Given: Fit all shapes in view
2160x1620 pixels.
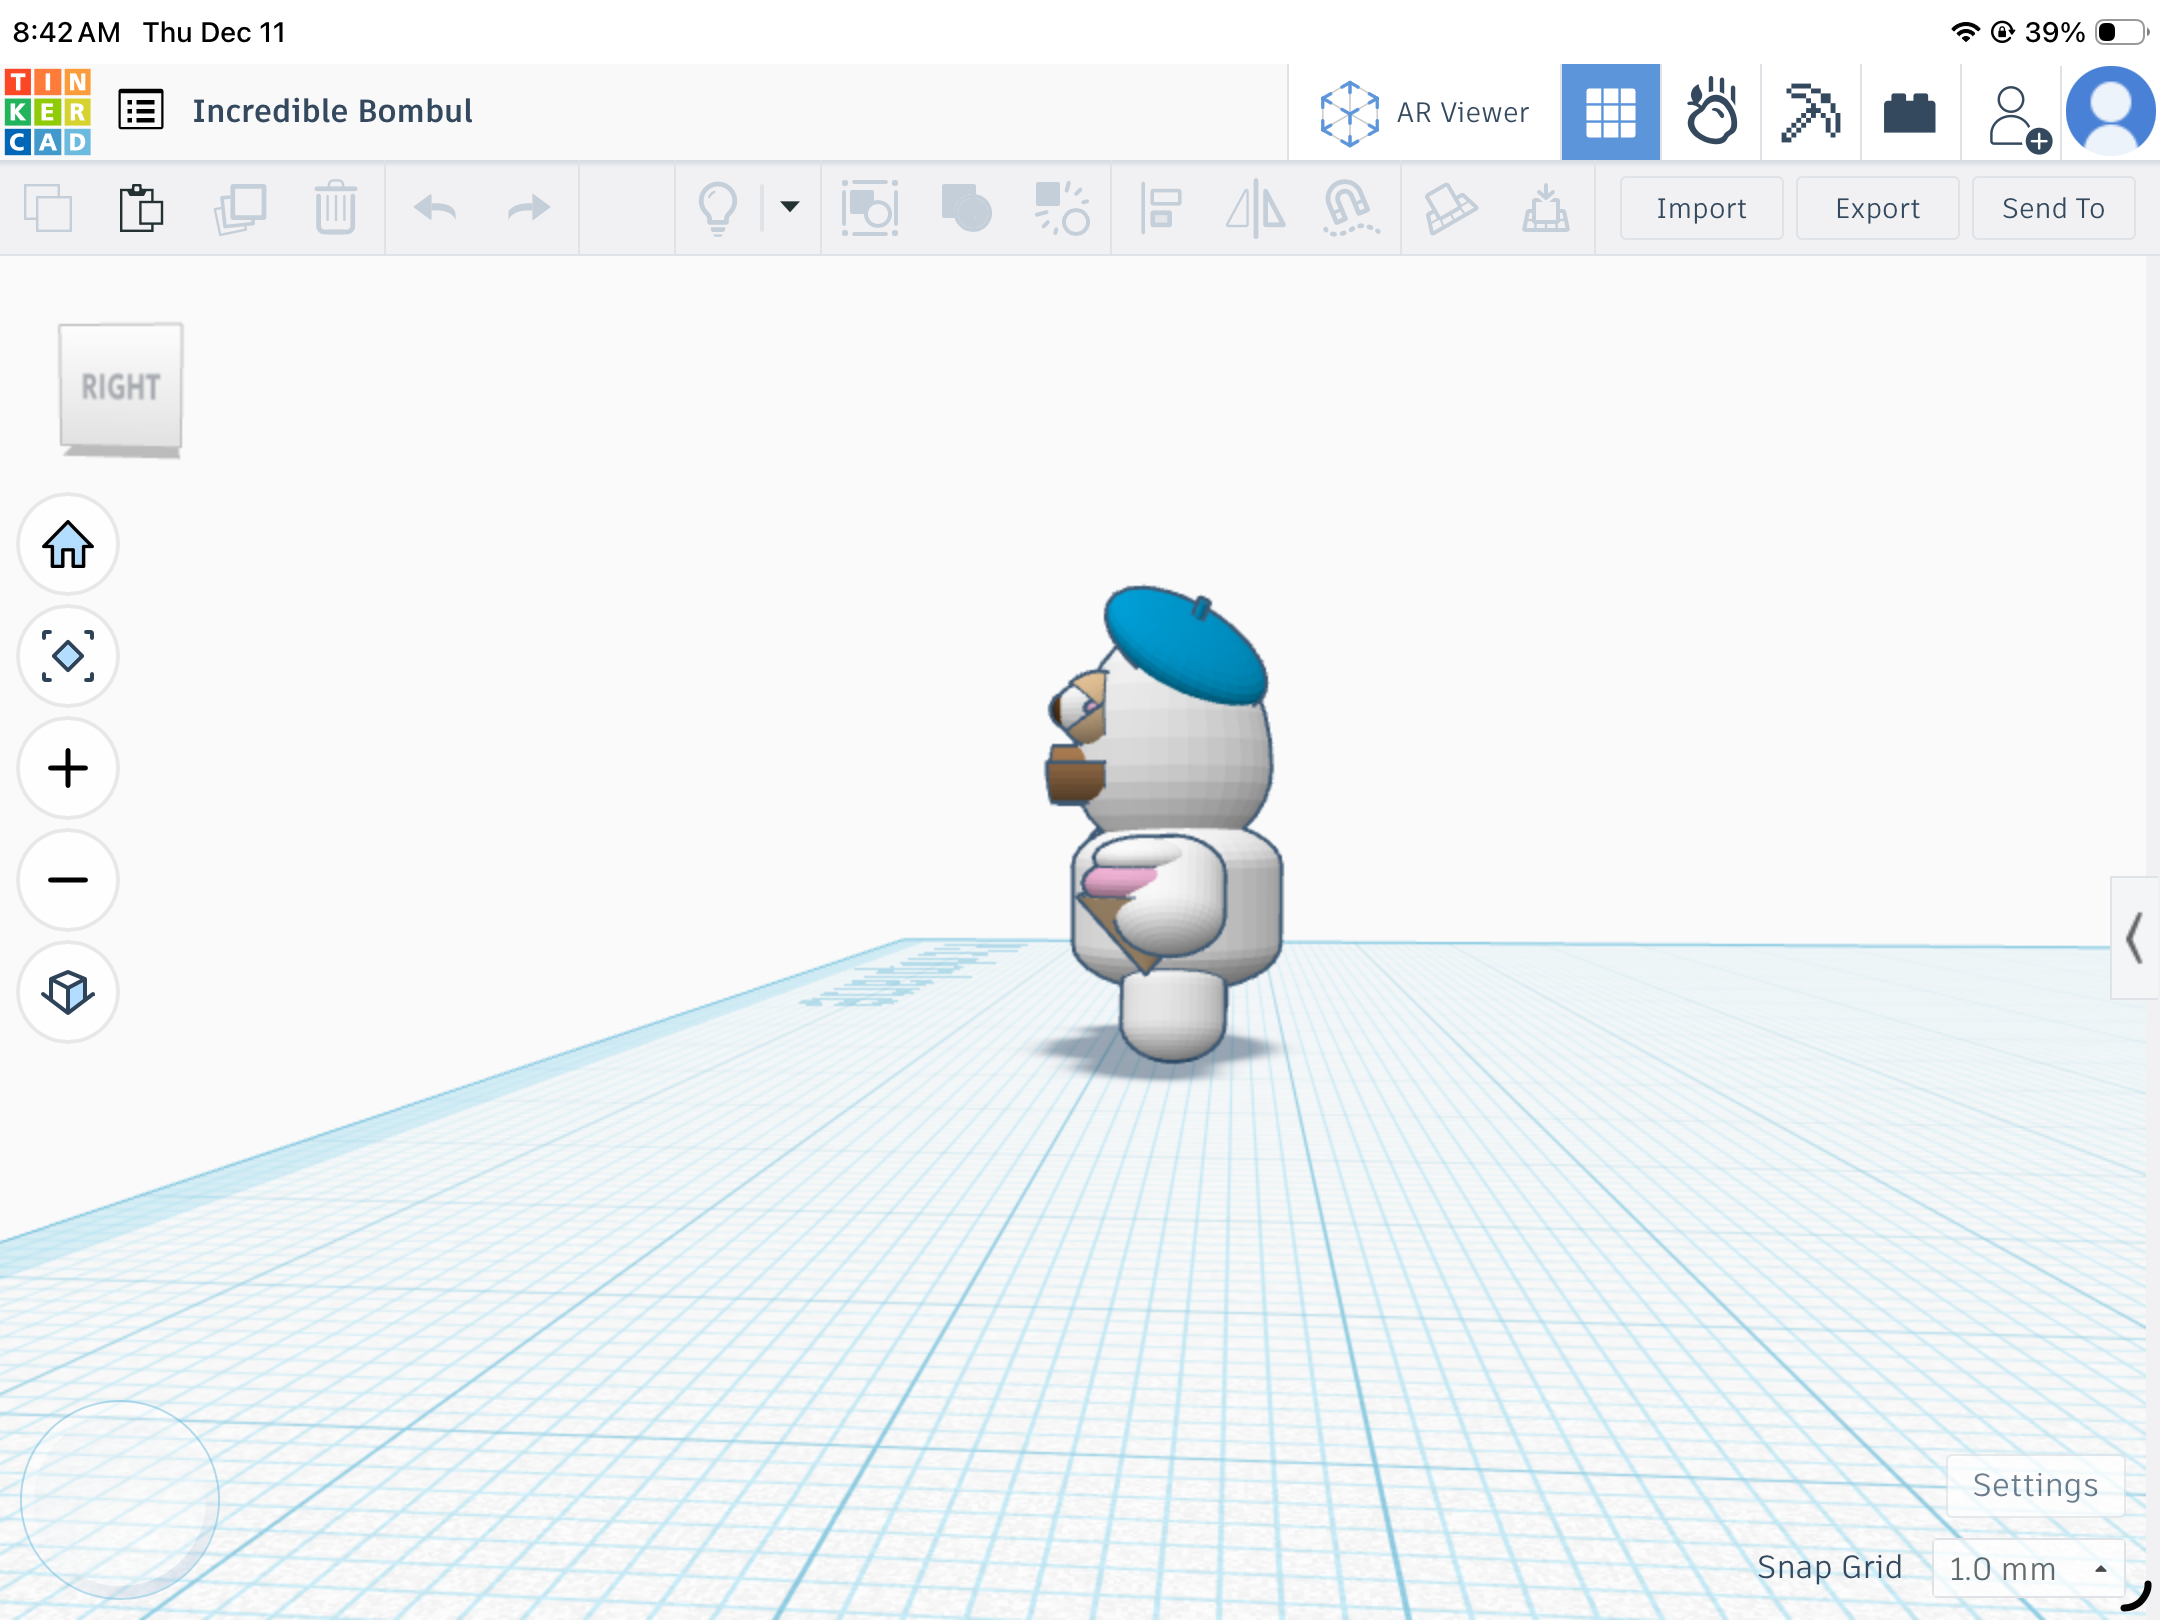Looking at the screenshot, I should (x=68, y=656).
